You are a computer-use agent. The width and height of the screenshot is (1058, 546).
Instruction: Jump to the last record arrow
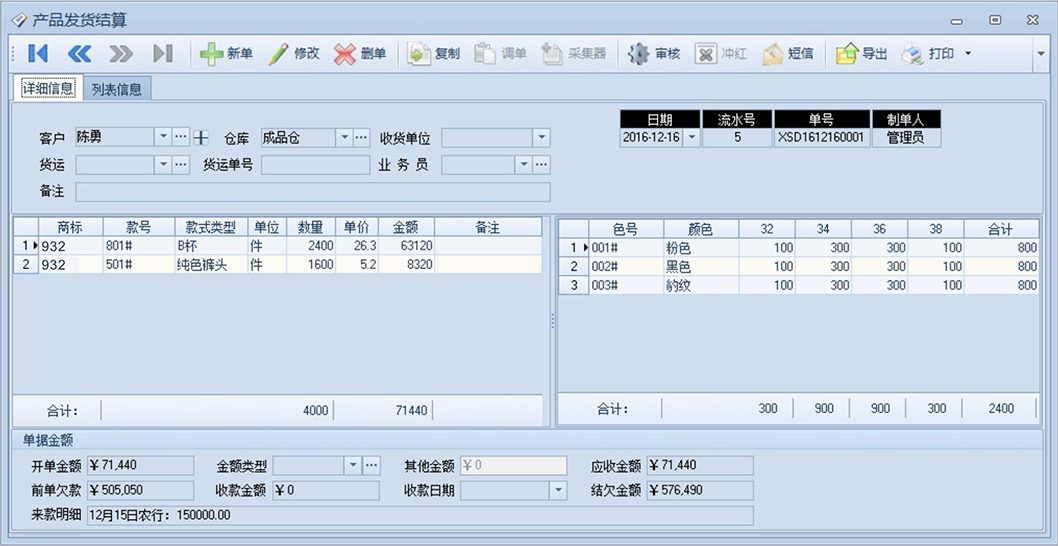162,54
